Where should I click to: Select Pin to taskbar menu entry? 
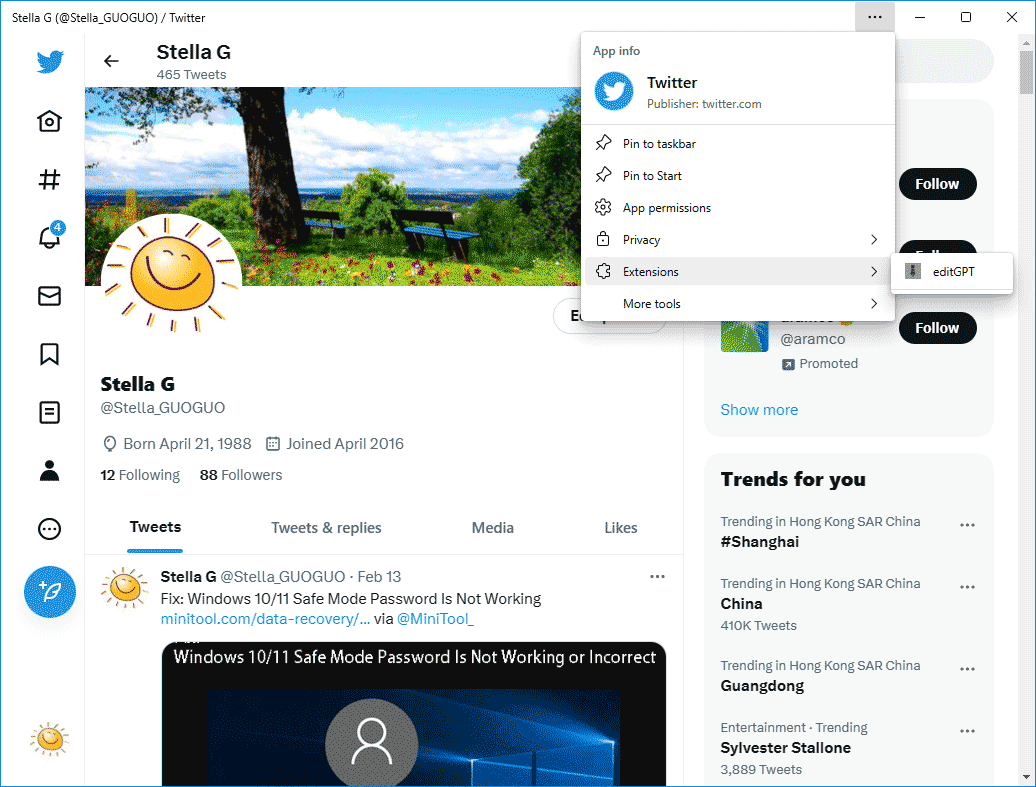tap(739, 143)
